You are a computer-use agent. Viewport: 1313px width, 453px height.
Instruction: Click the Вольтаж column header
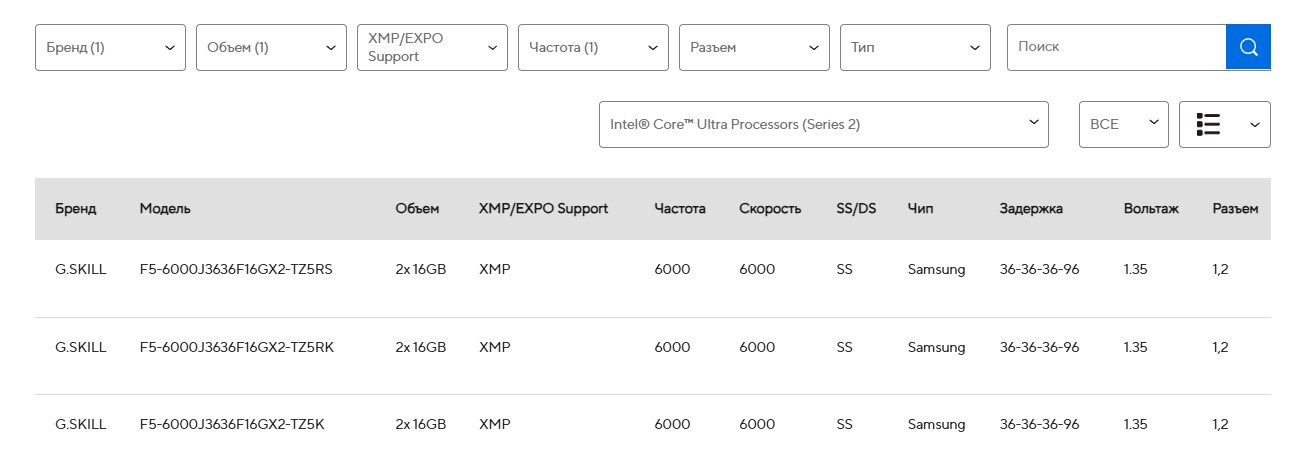(x=1151, y=209)
